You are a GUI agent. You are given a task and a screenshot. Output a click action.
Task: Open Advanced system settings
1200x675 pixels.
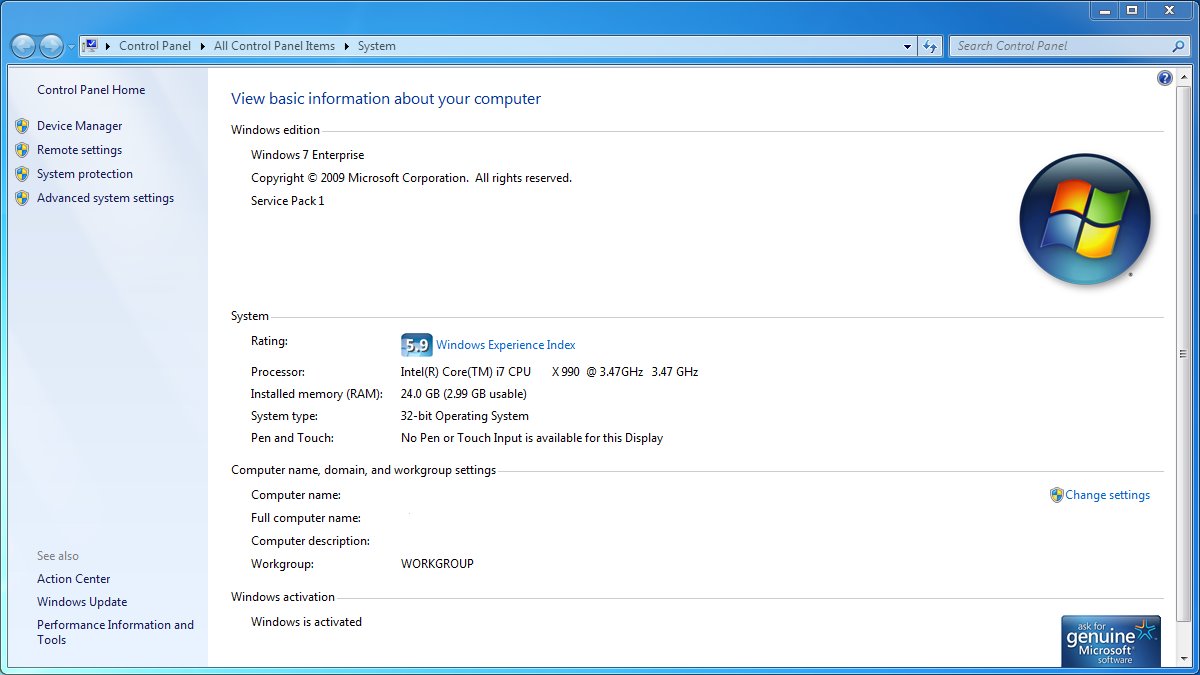point(105,198)
